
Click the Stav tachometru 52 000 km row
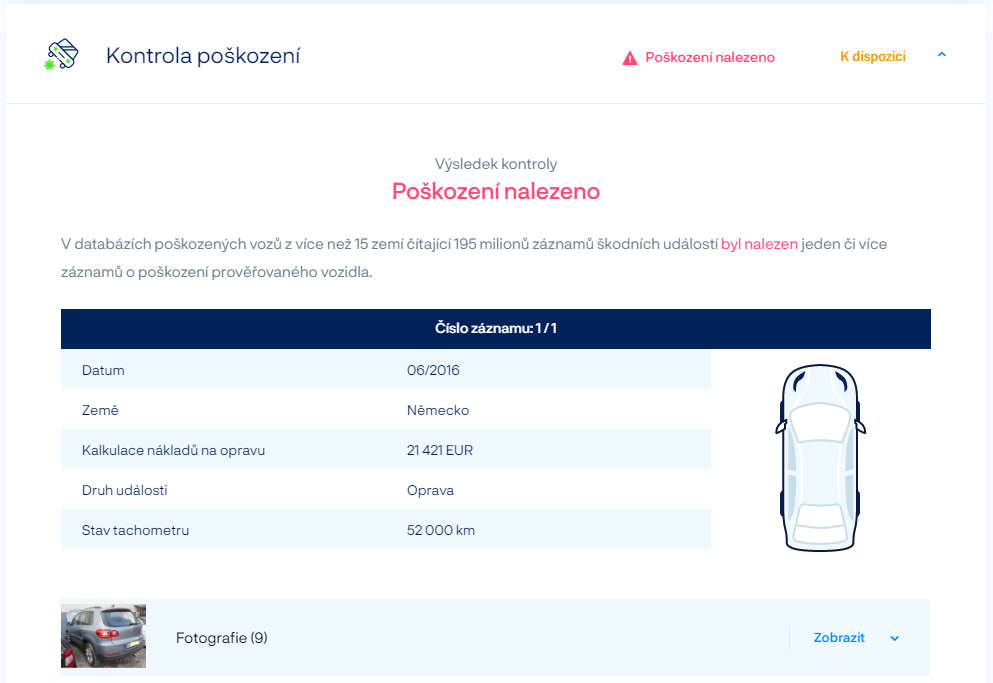(386, 530)
